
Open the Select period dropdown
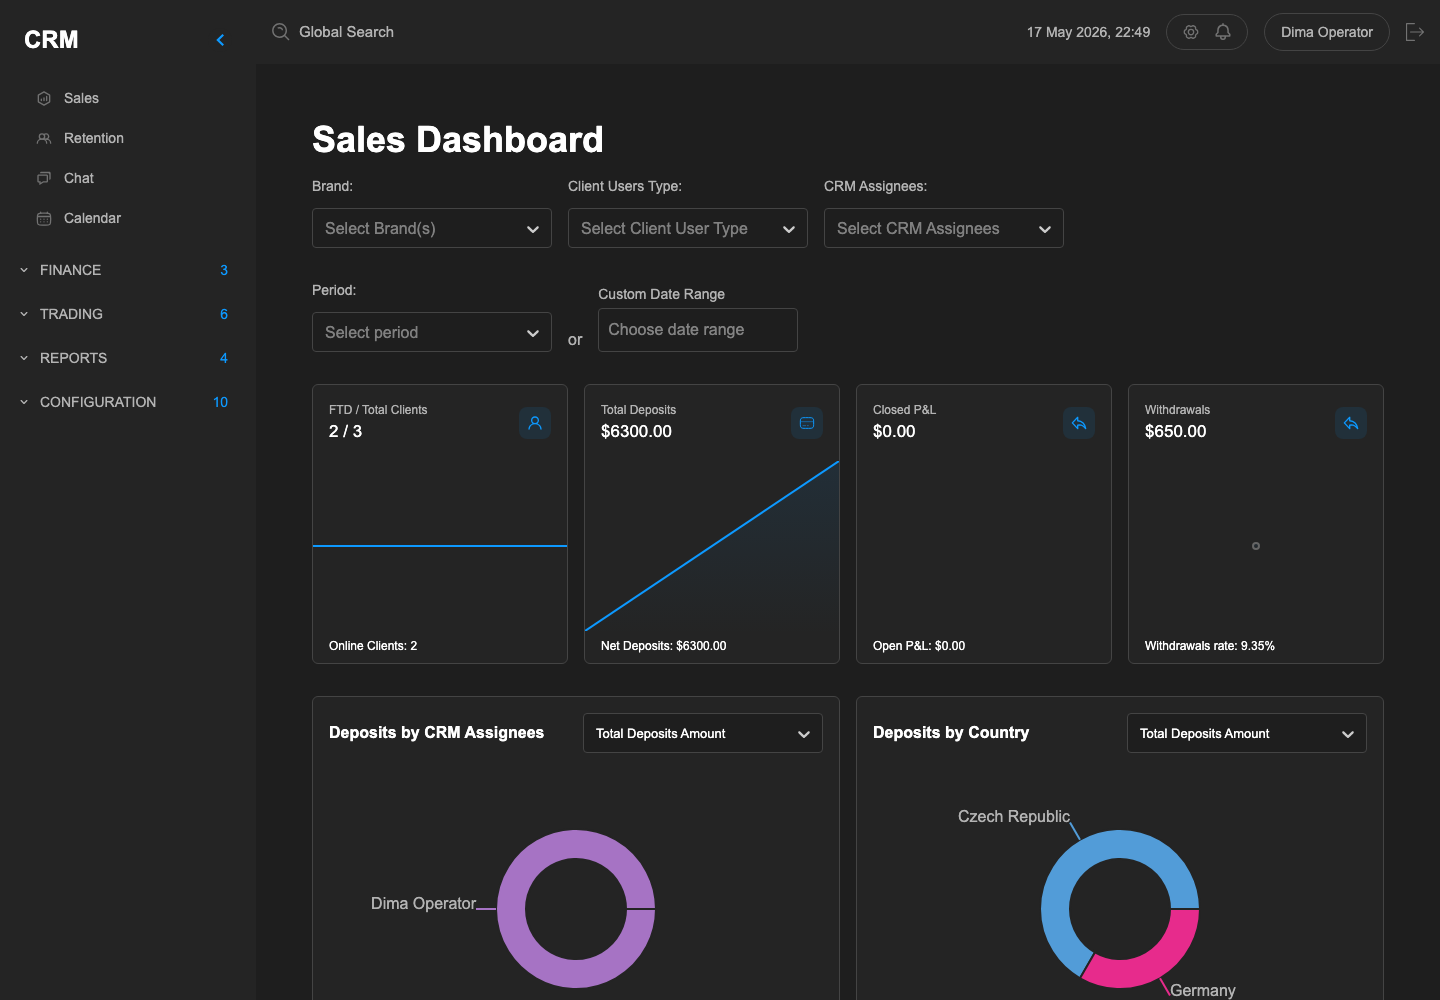(x=432, y=332)
